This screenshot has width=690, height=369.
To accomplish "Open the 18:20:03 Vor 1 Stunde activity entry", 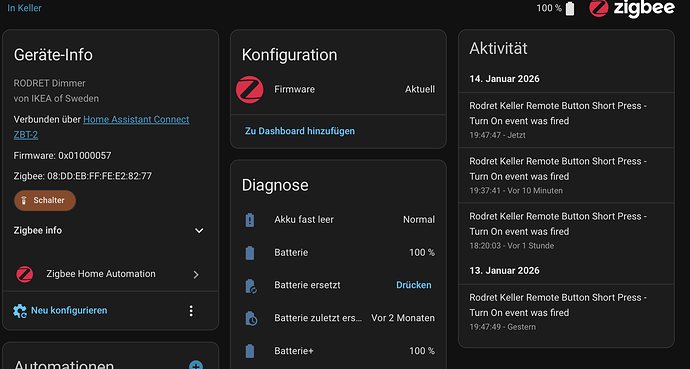I will 566,230.
